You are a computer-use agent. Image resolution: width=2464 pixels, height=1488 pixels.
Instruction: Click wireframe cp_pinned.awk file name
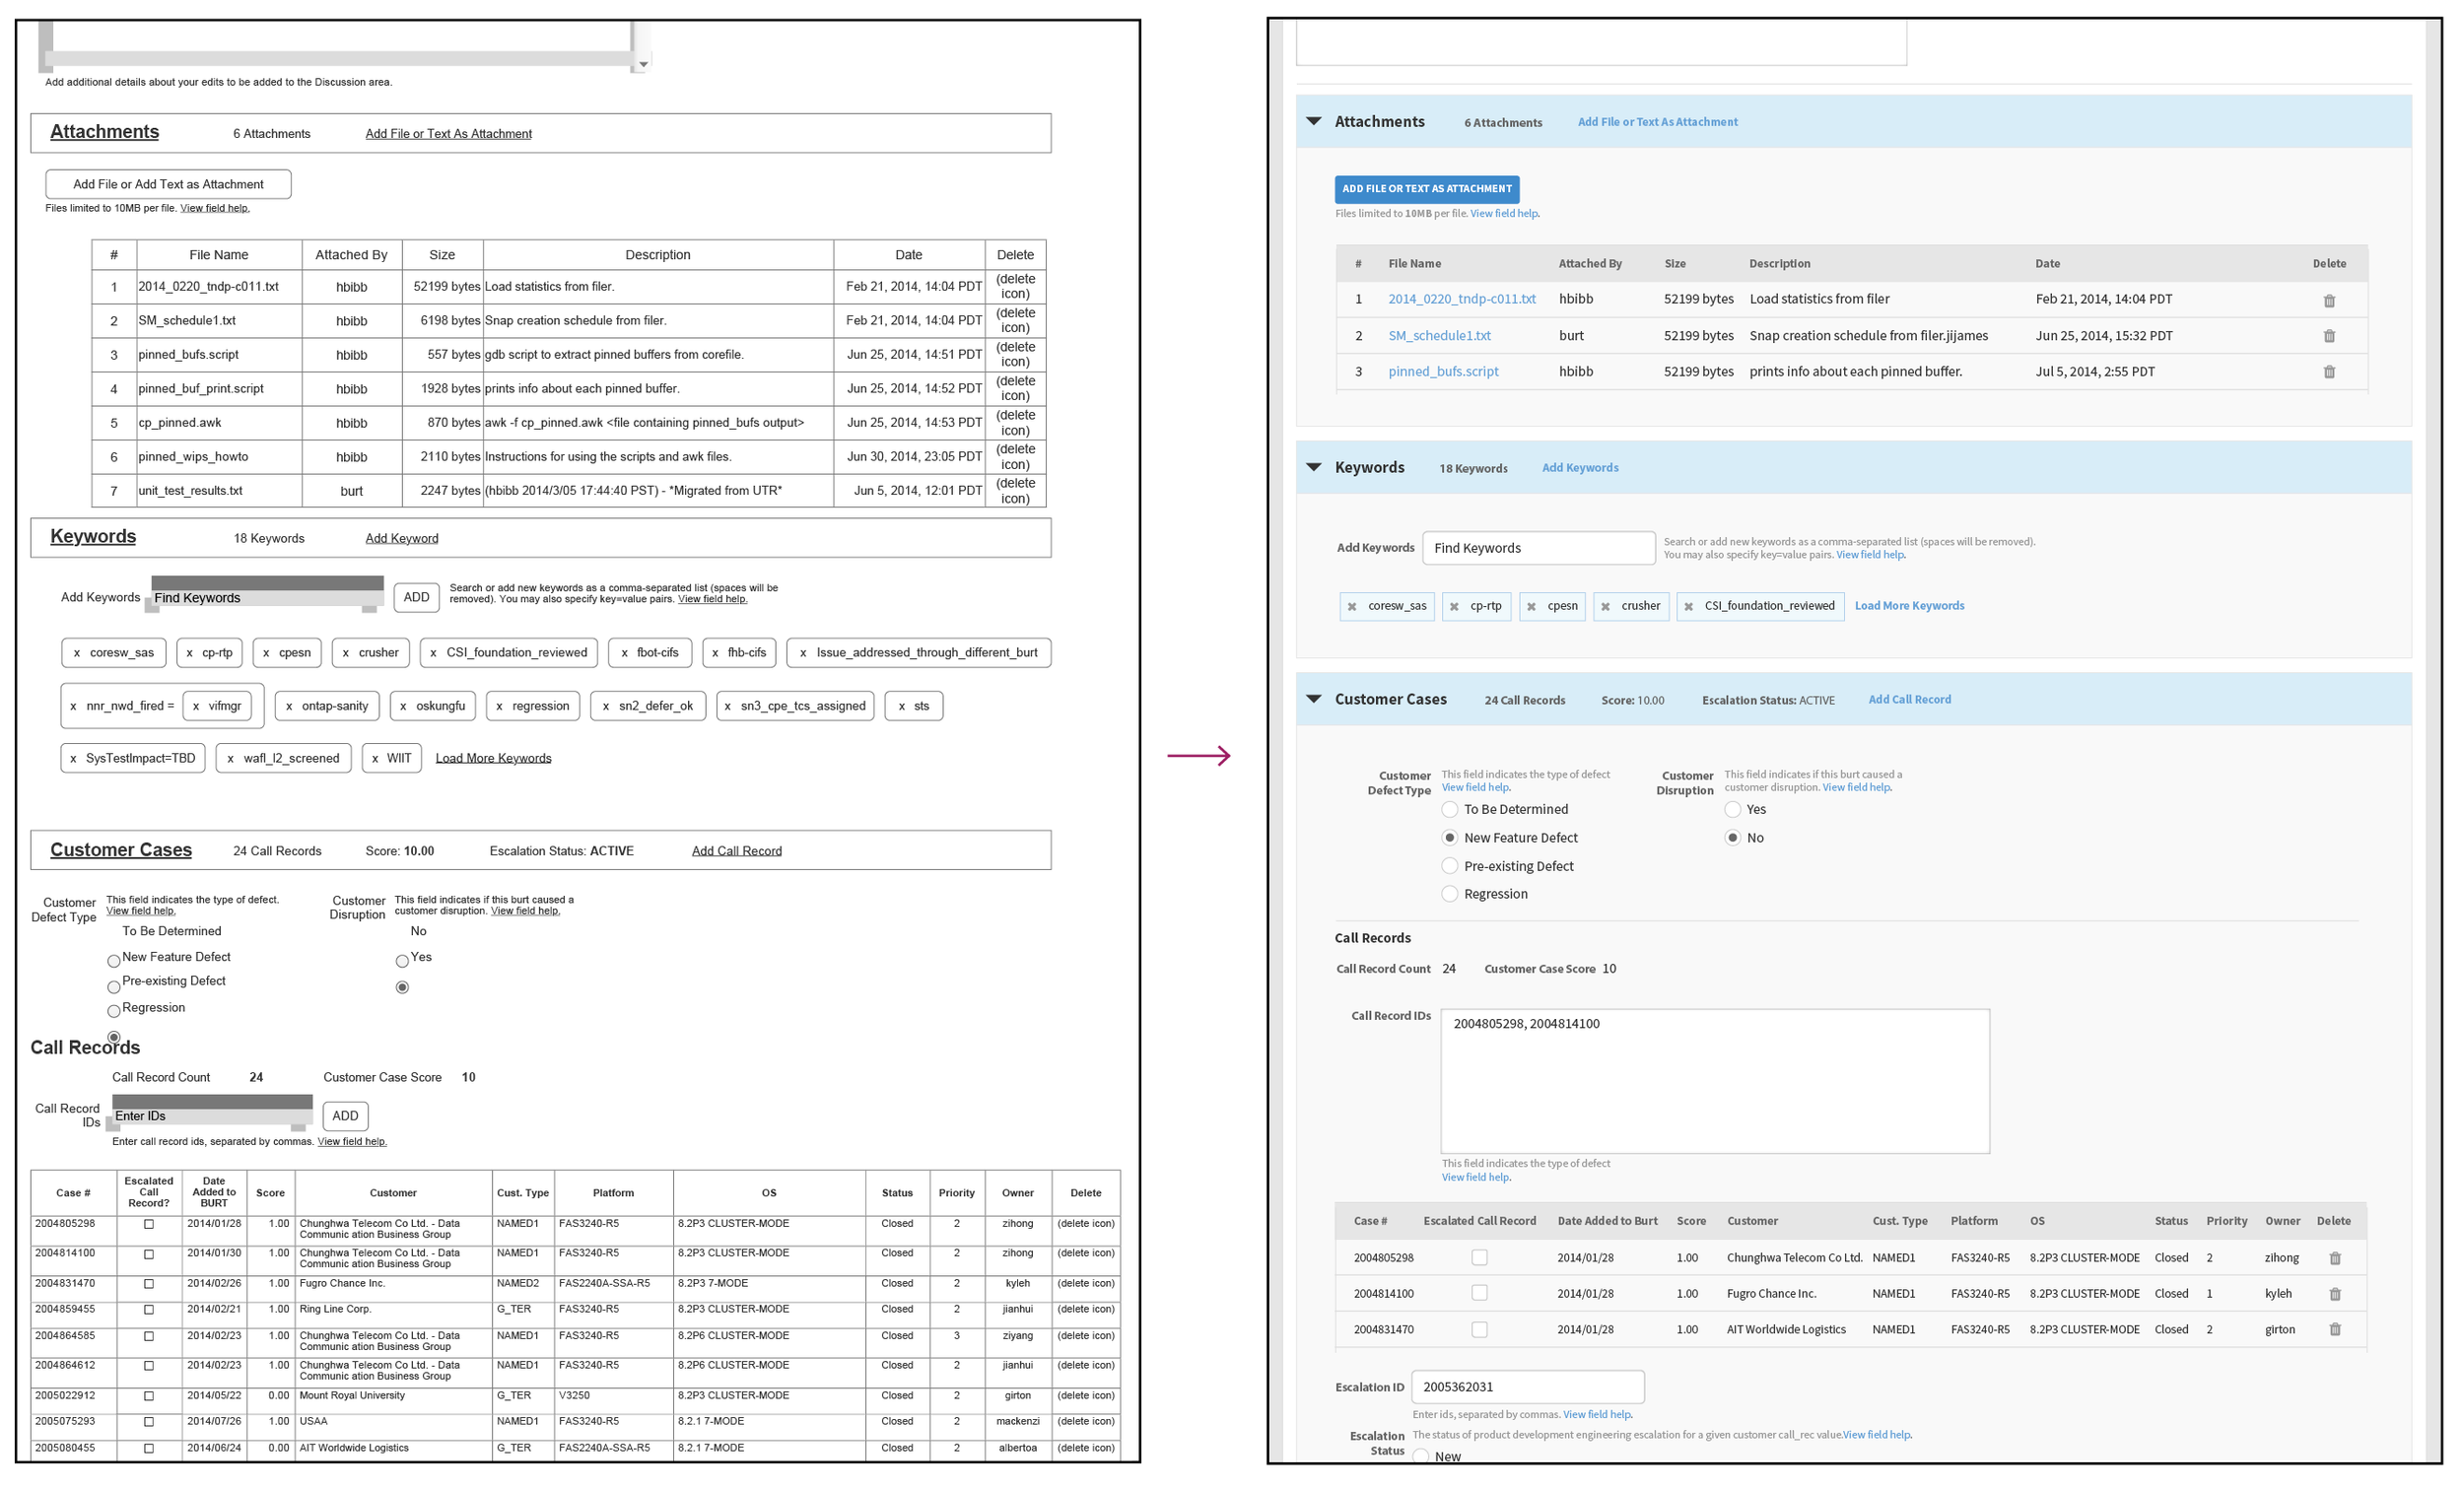180,423
